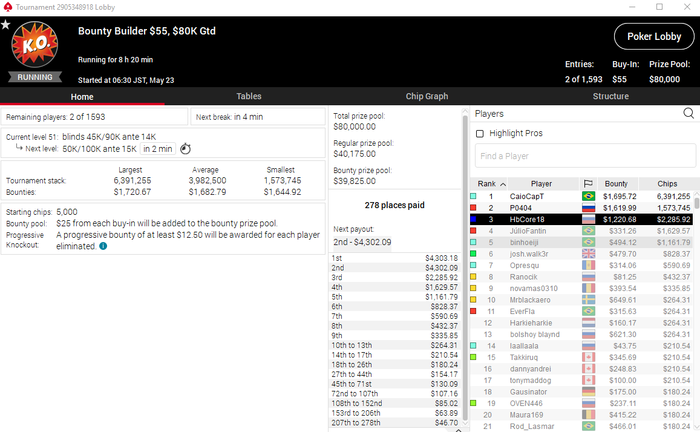The height and width of the screenshot is (432, 700).
Task: Click the Belgium flag beside Maura169
Action: (x=588, y=415)
